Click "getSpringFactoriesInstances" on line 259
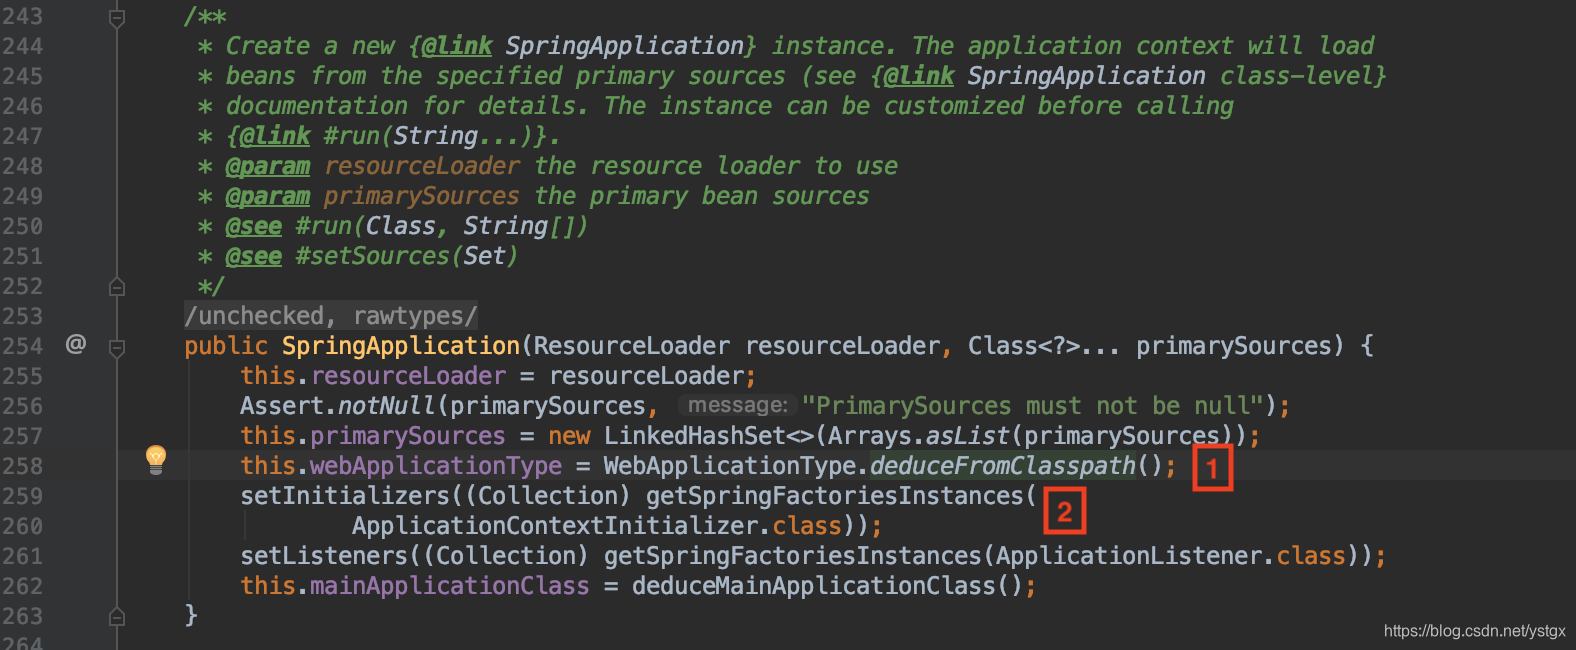 835,496
